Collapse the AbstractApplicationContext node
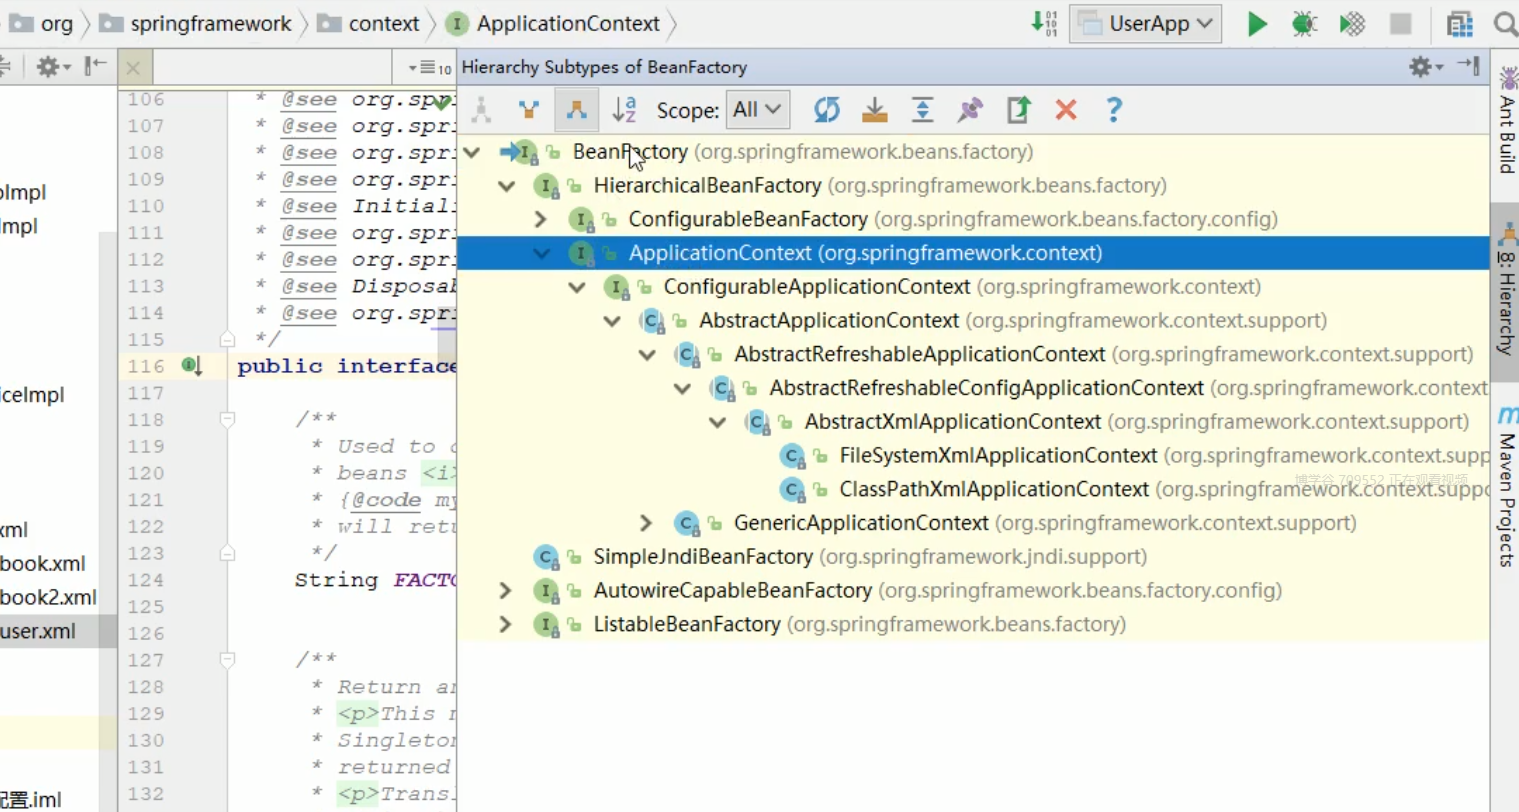The image size is (1519, 812). pos(612,321)
